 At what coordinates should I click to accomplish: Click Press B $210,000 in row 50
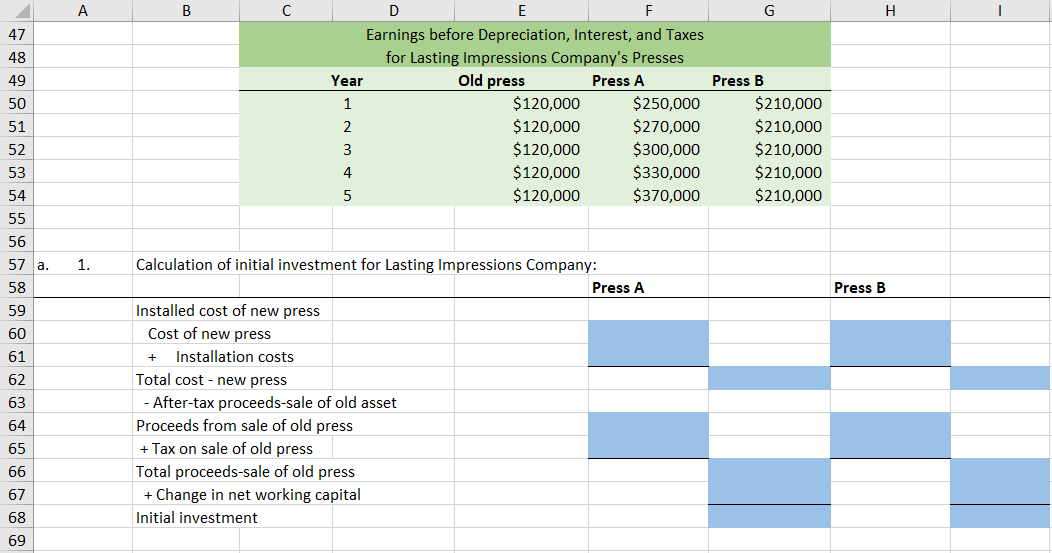(788, 103)
